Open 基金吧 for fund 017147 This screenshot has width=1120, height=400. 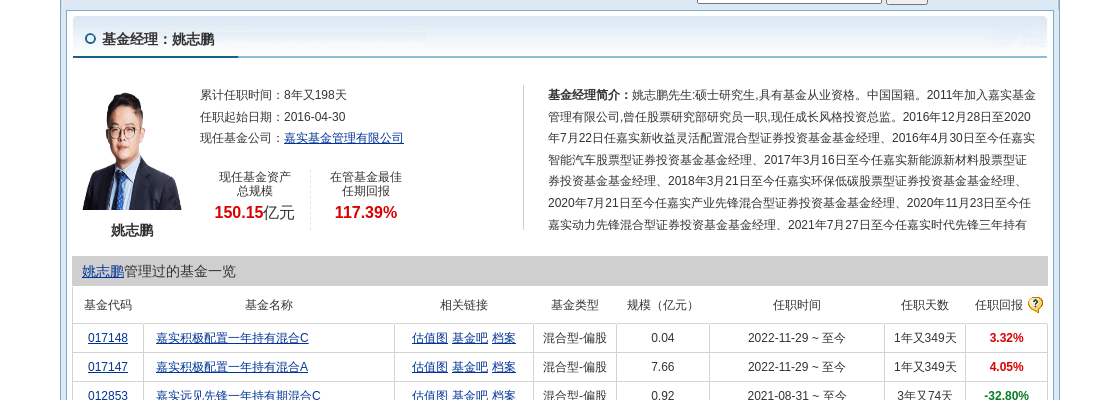click(470, 367)
